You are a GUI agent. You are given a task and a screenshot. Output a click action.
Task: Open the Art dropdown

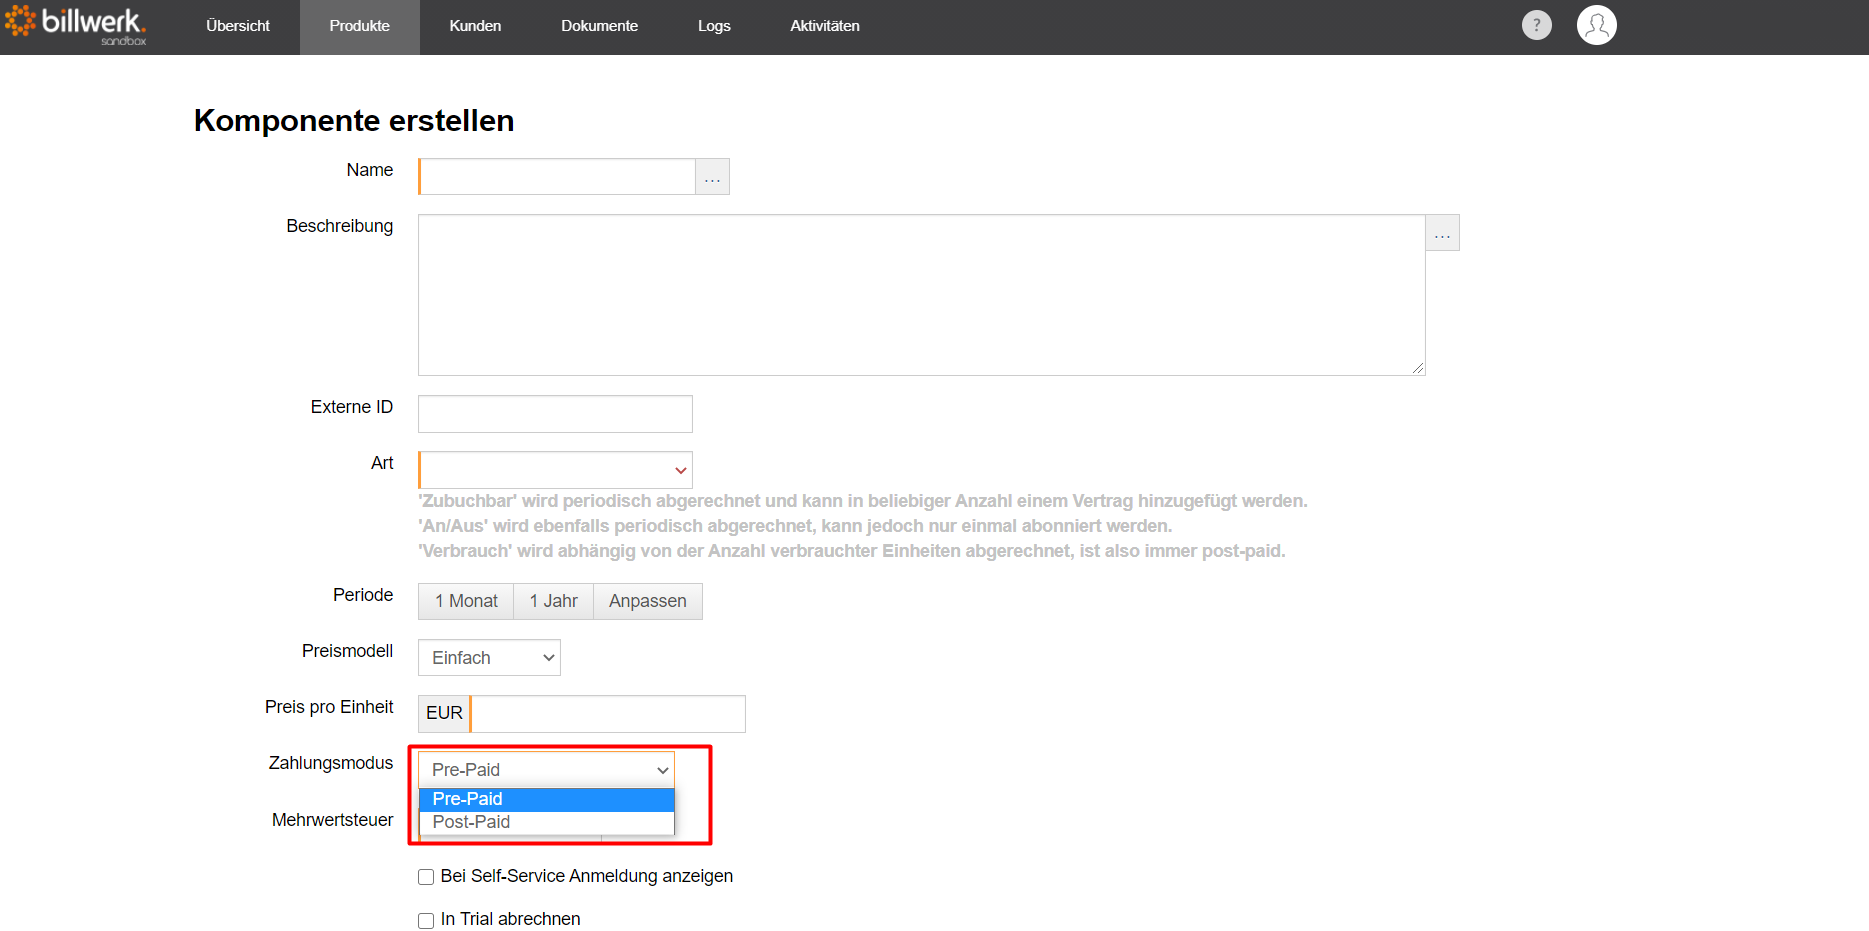tap(555, 470)
